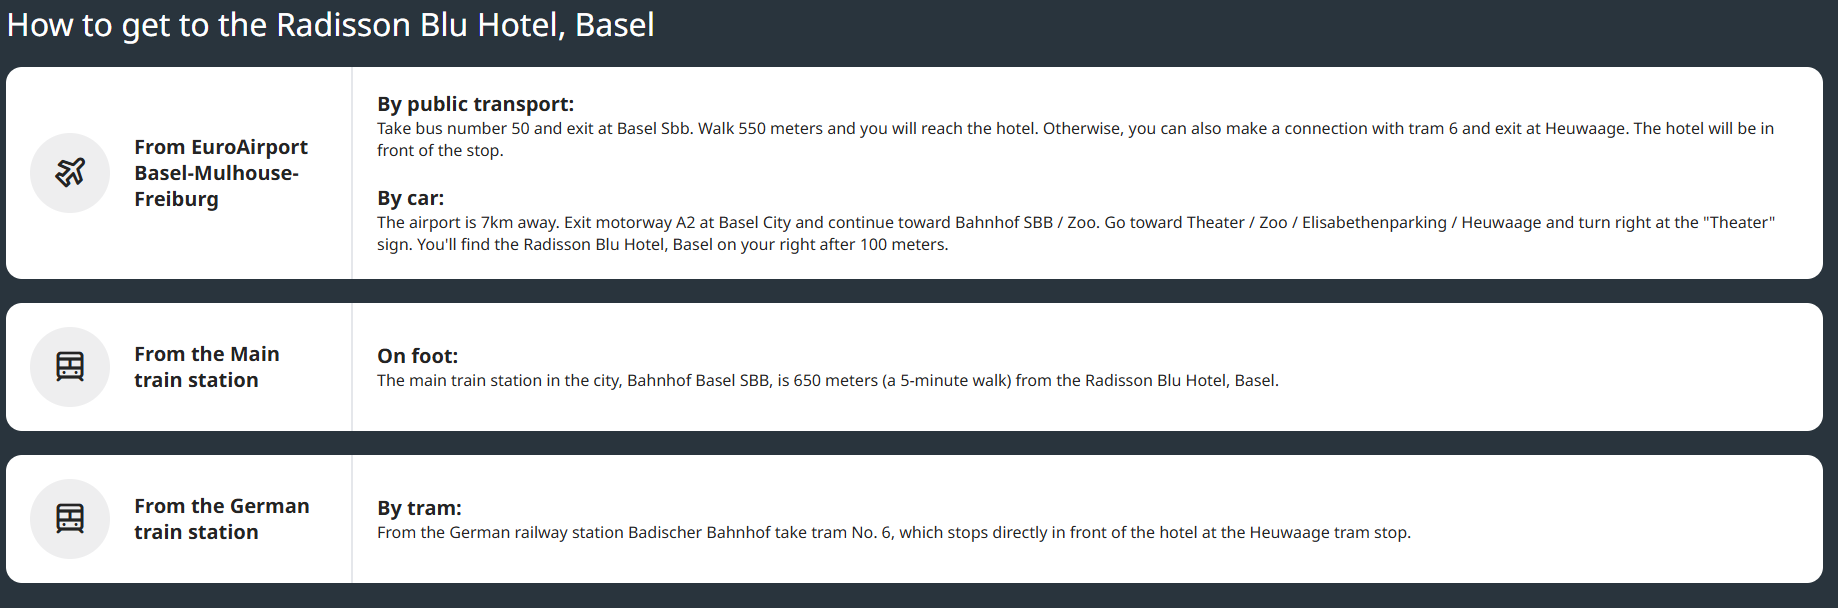This screenshot has height=608, width=1838.
Task: Click the train icon beside Main train station
Action: [70, 367]
